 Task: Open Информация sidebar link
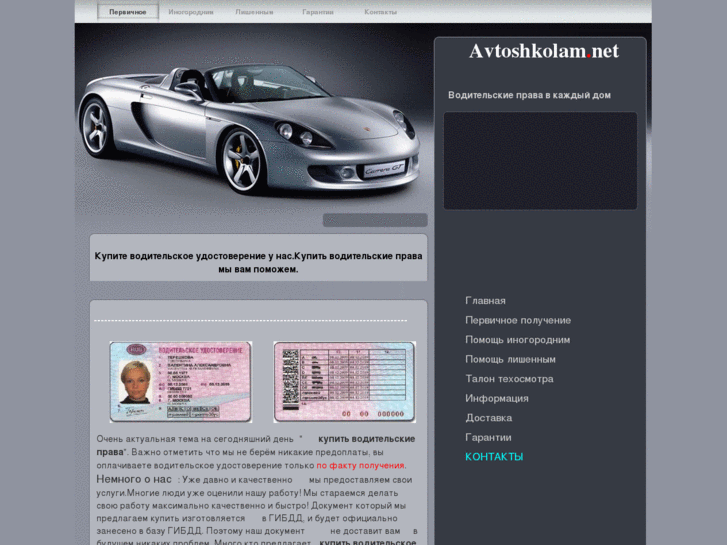(497, 398)
